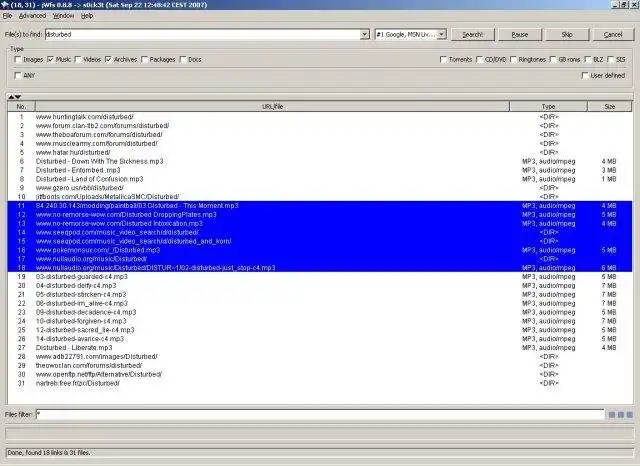Select row 'Disturbed - Liberate.mp3'
This screenshot has width=640, height=466.
(320, 348)
